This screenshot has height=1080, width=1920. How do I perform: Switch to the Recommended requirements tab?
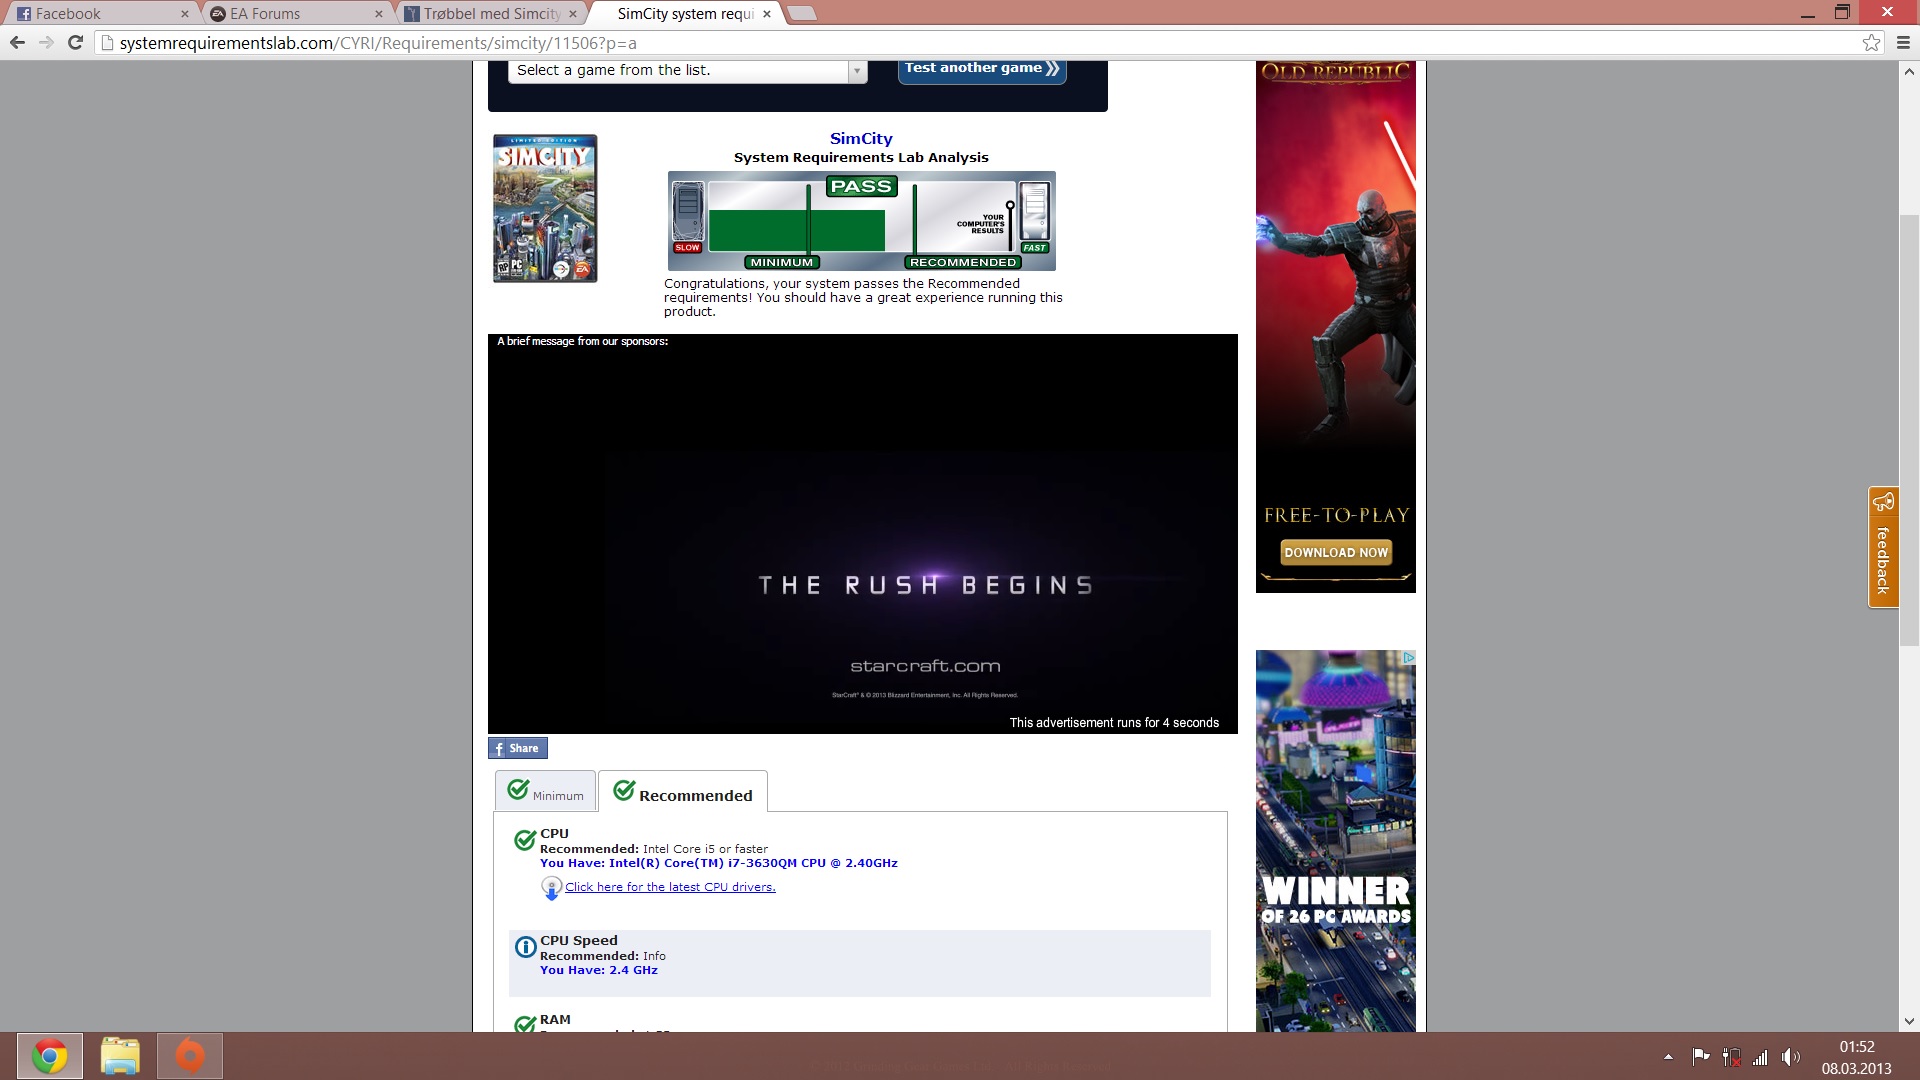683,791
